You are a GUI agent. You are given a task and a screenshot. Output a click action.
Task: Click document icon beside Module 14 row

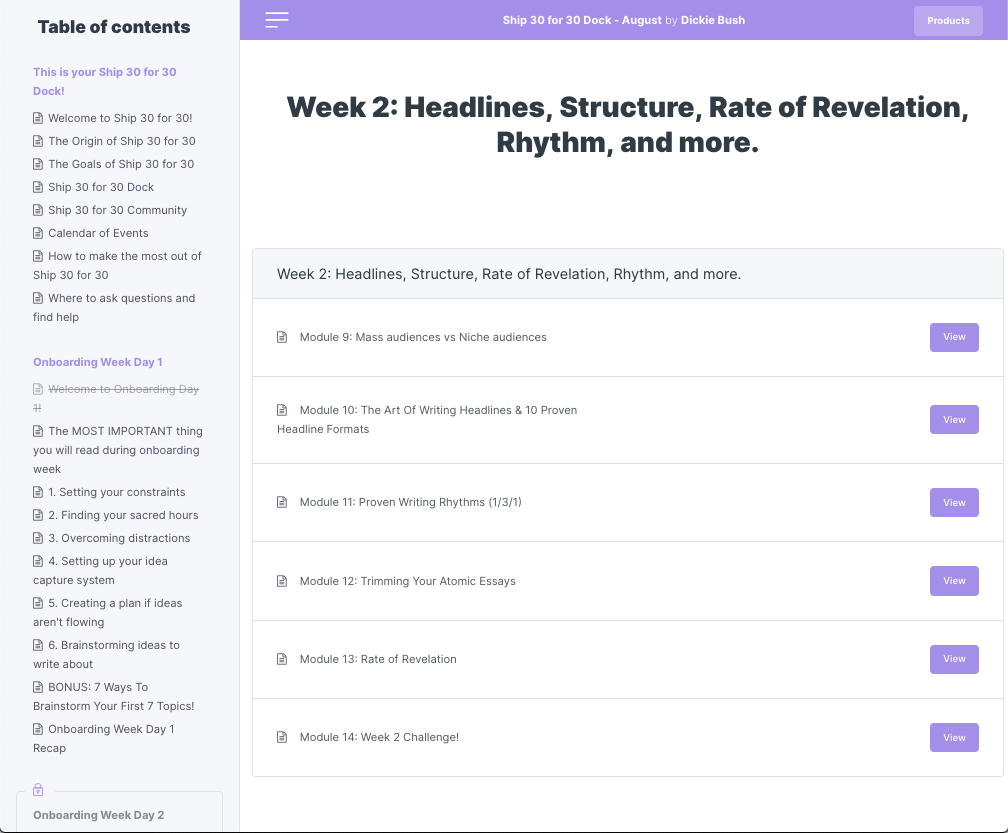282,737
